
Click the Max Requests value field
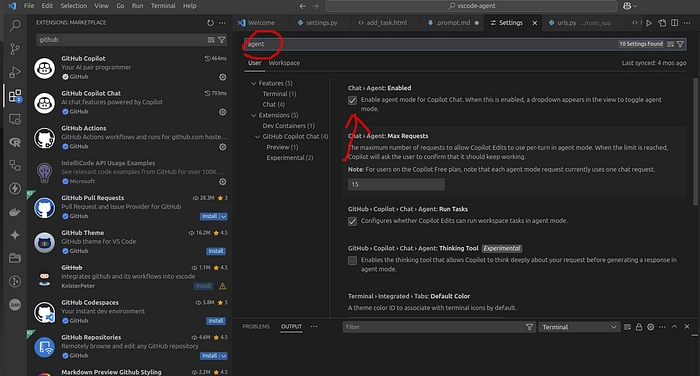tap(396, 184)
